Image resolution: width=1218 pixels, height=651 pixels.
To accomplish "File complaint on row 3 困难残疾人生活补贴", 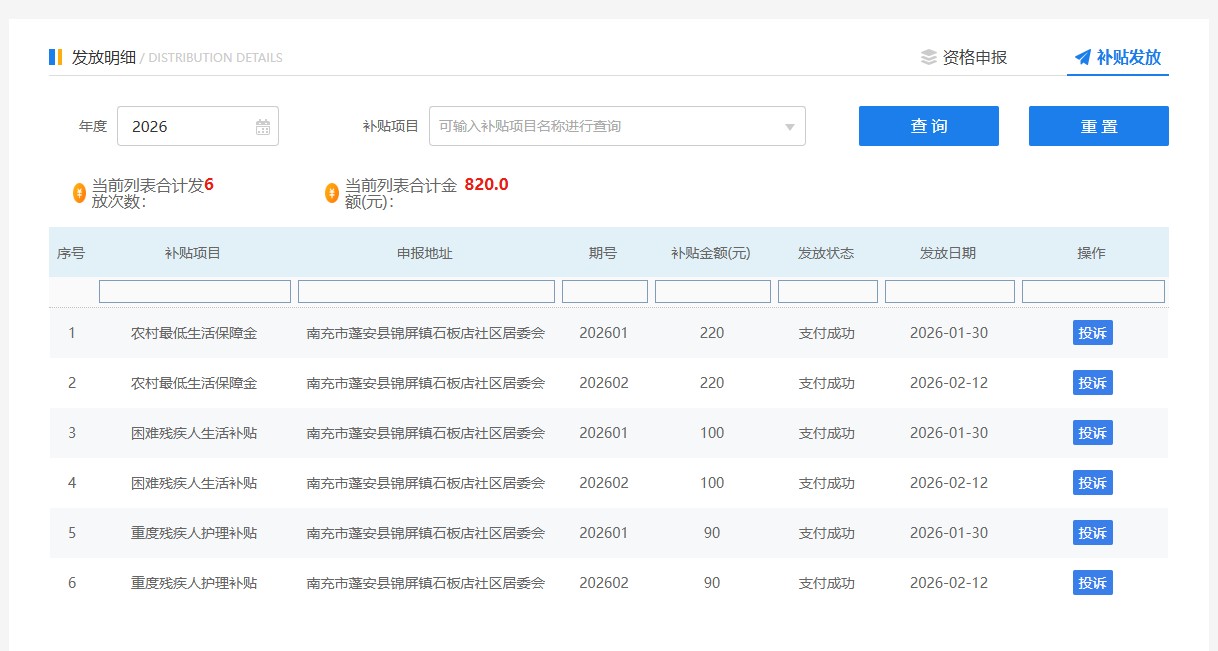I will click(x=1092, y=433).
